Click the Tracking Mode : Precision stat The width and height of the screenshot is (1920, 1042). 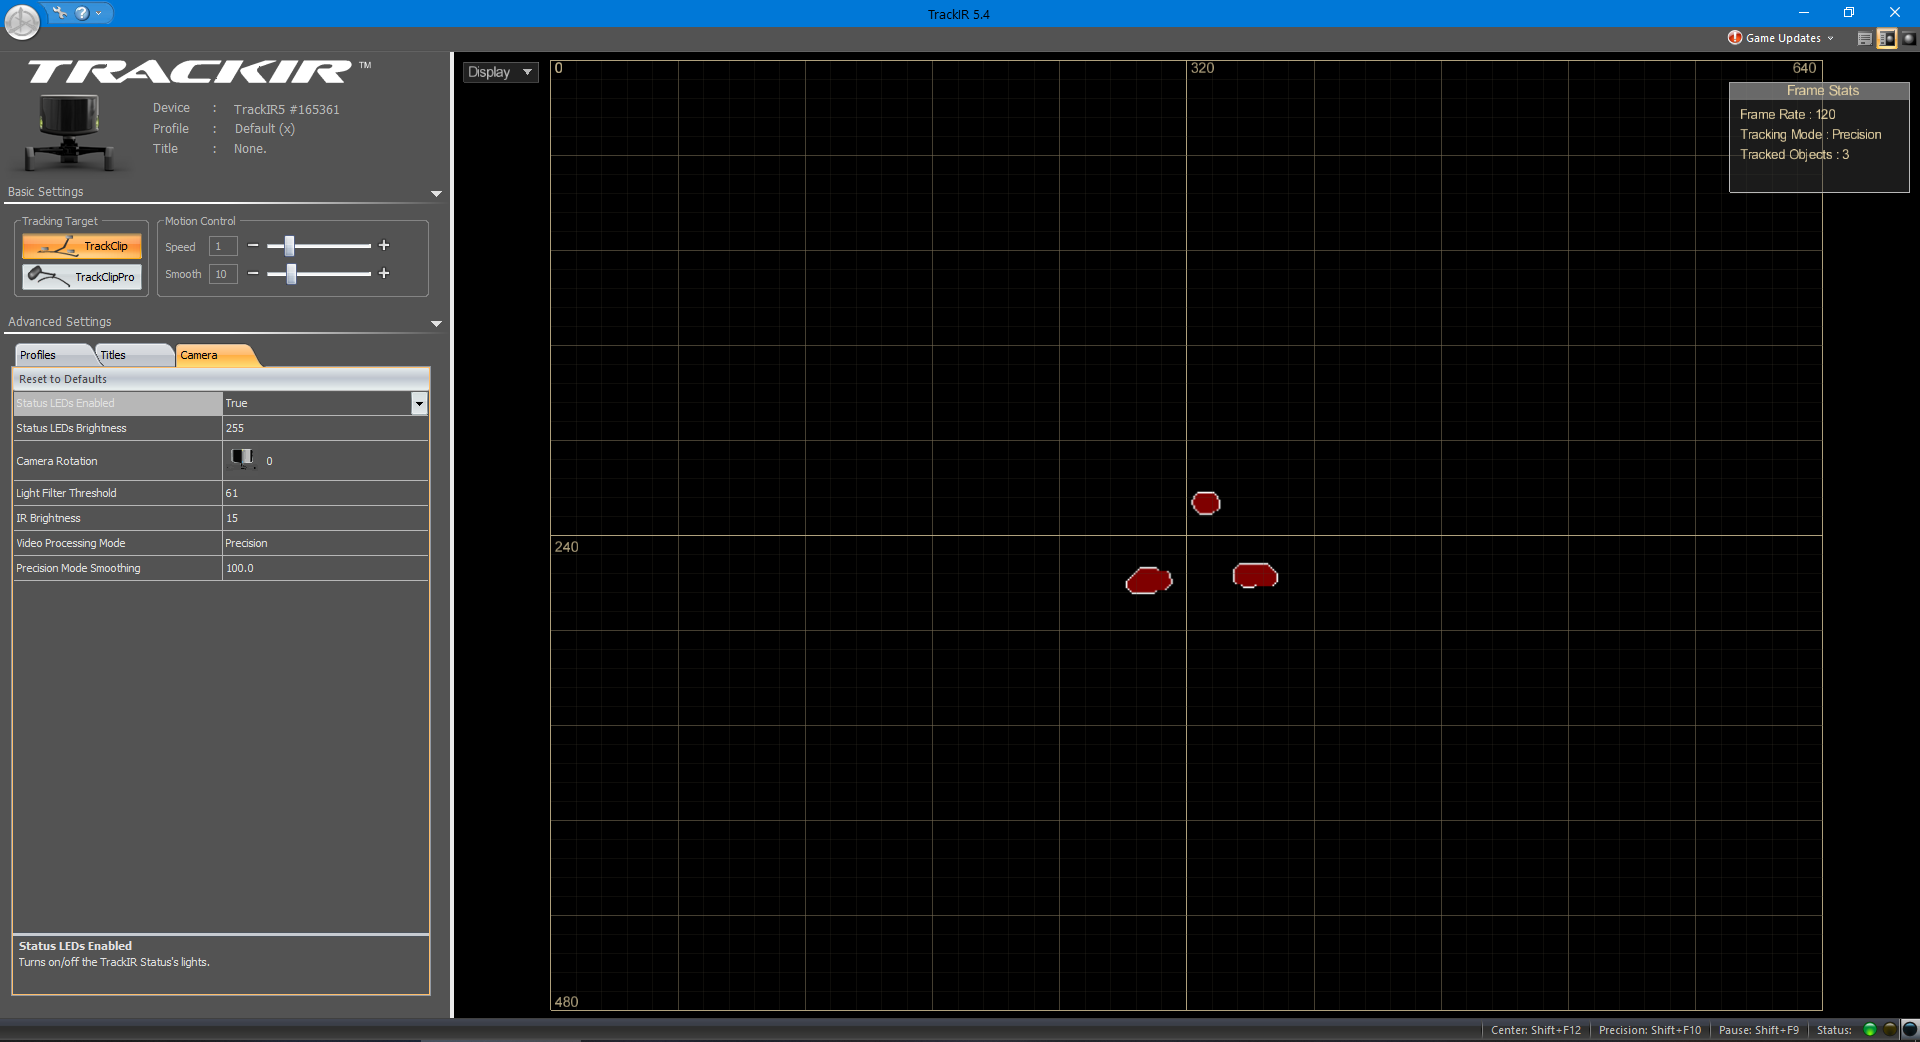1810,135
